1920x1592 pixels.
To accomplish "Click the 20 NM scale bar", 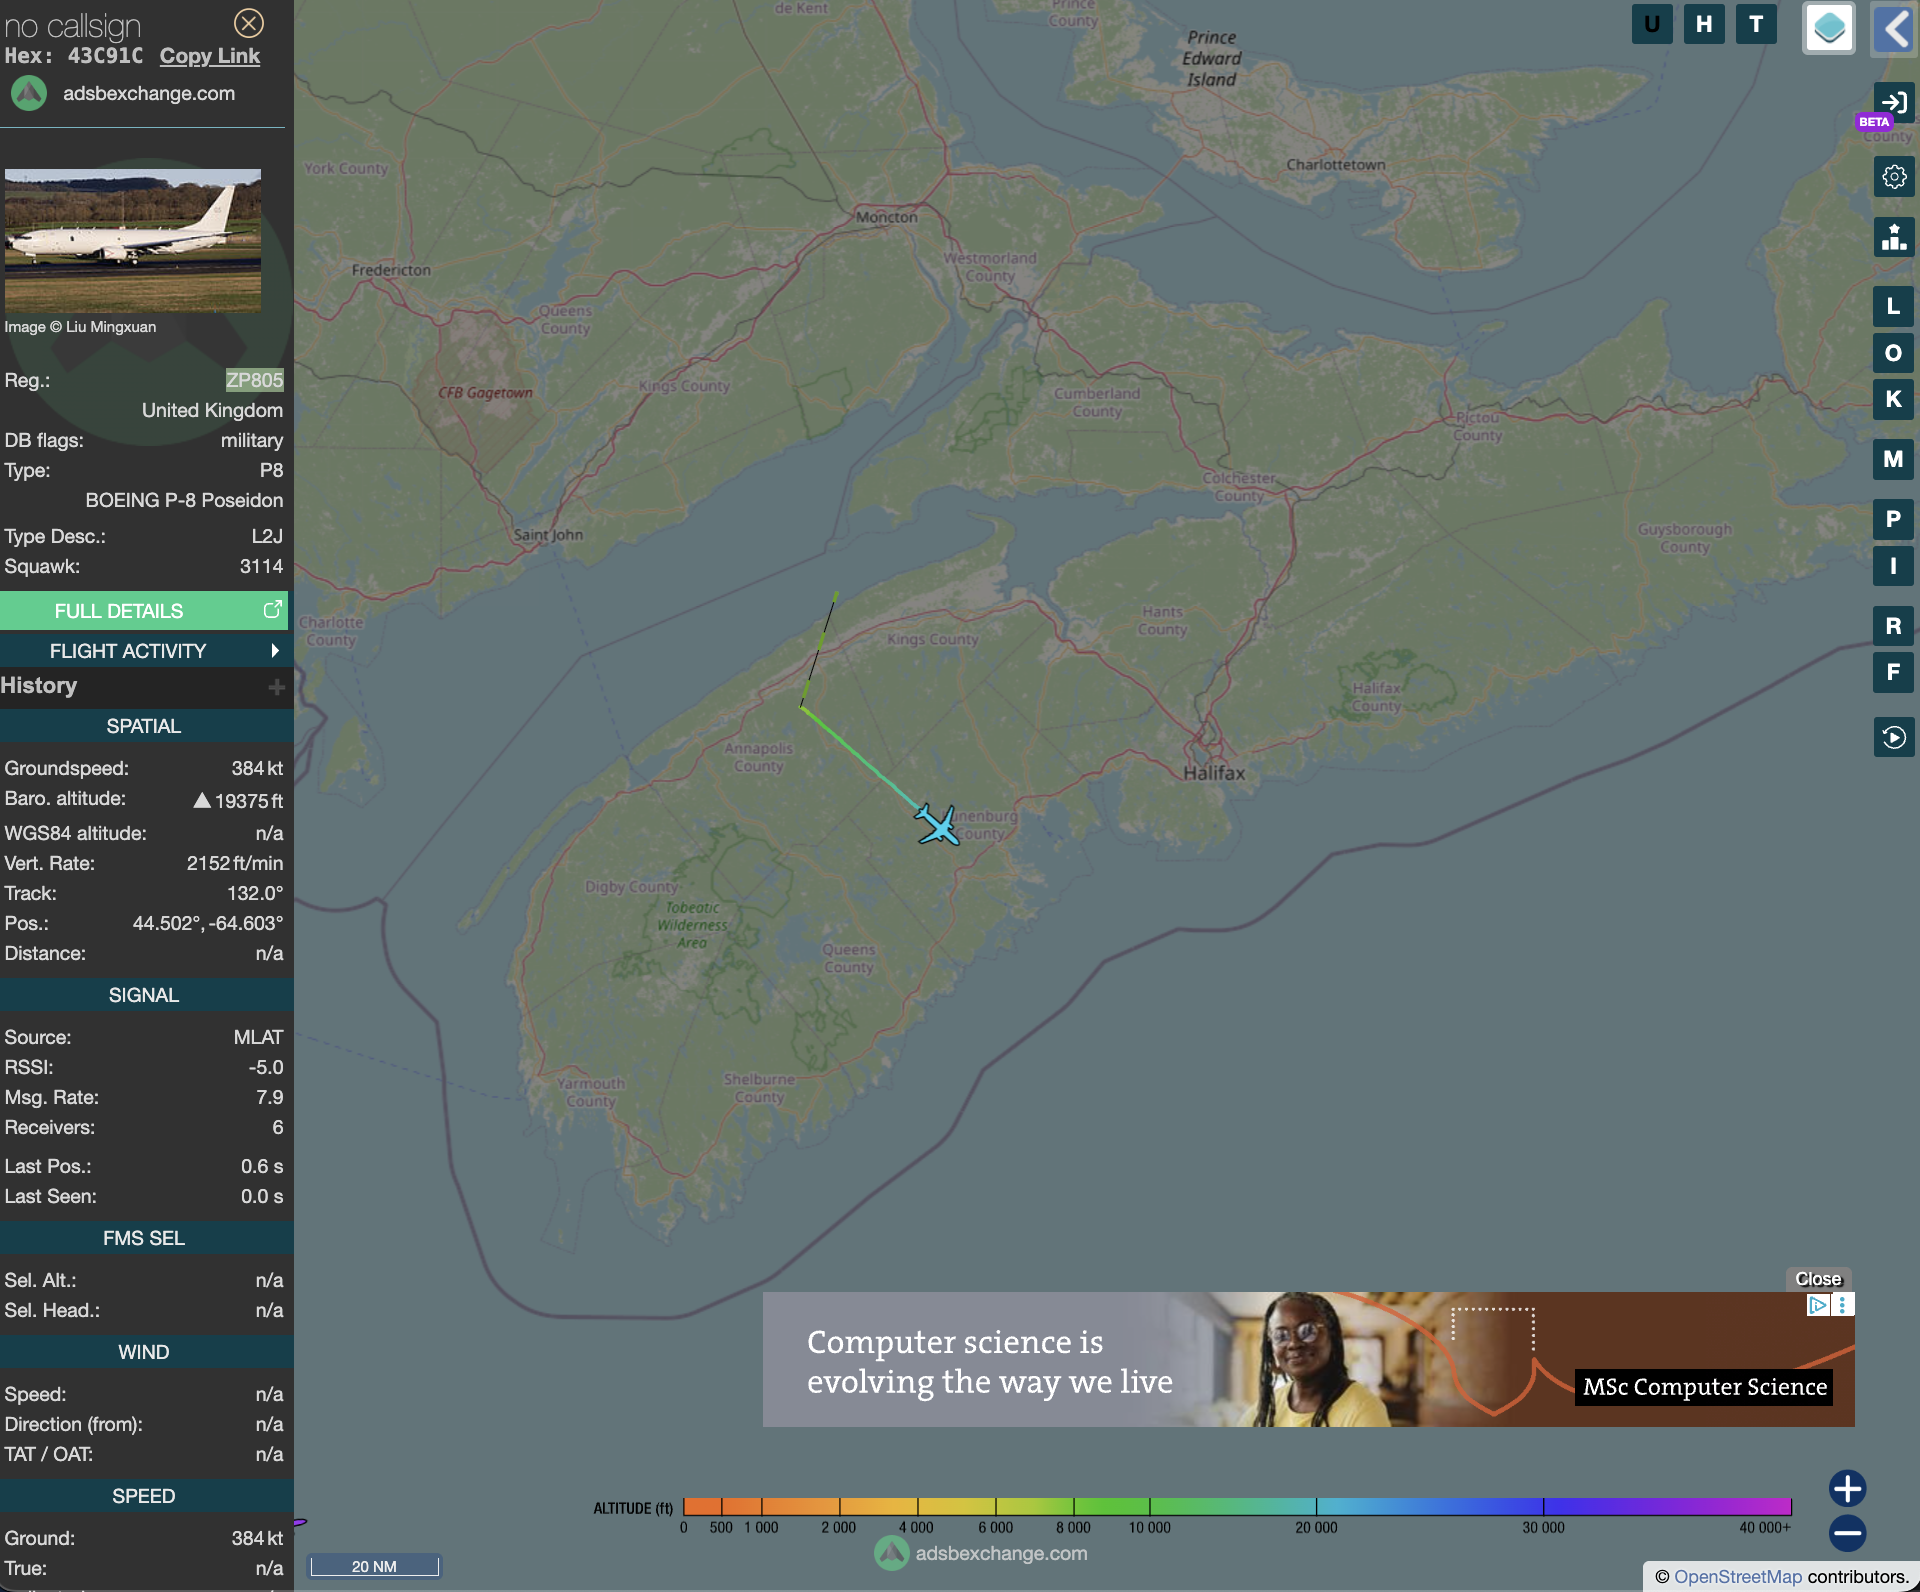I will pos(374,1566).
